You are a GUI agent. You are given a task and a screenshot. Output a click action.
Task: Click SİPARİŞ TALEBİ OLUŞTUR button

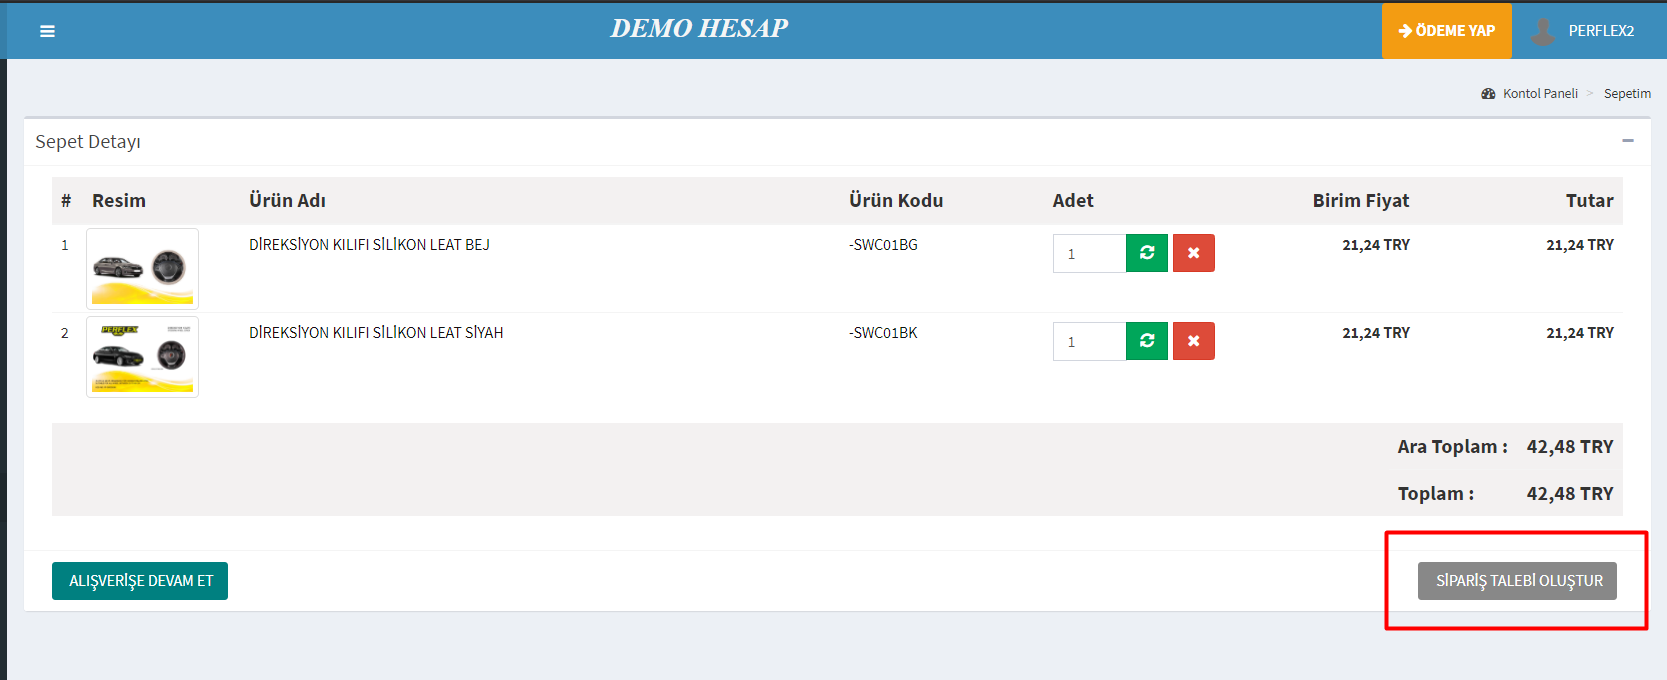[1517, 581]
